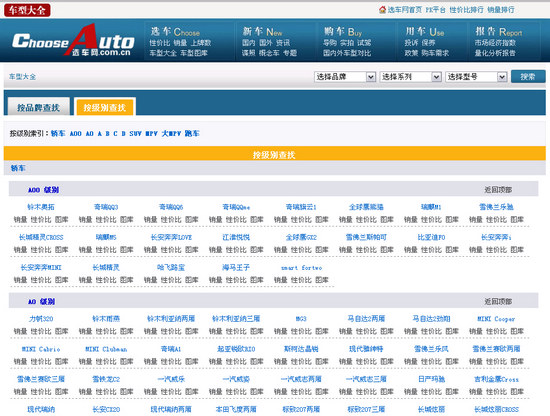Click 国内 under the New menu
The image size is (550, 416).
248,43
